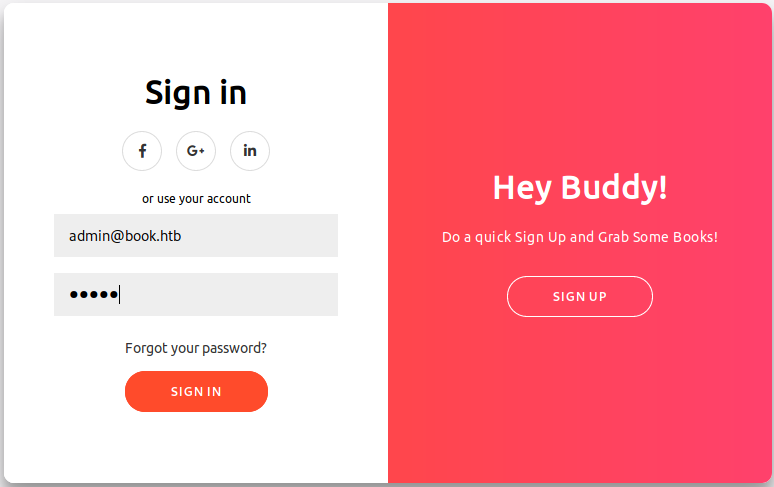Click the Hey Buddy! heading
The image size is (774, 487).
click(x=580, y=187)
